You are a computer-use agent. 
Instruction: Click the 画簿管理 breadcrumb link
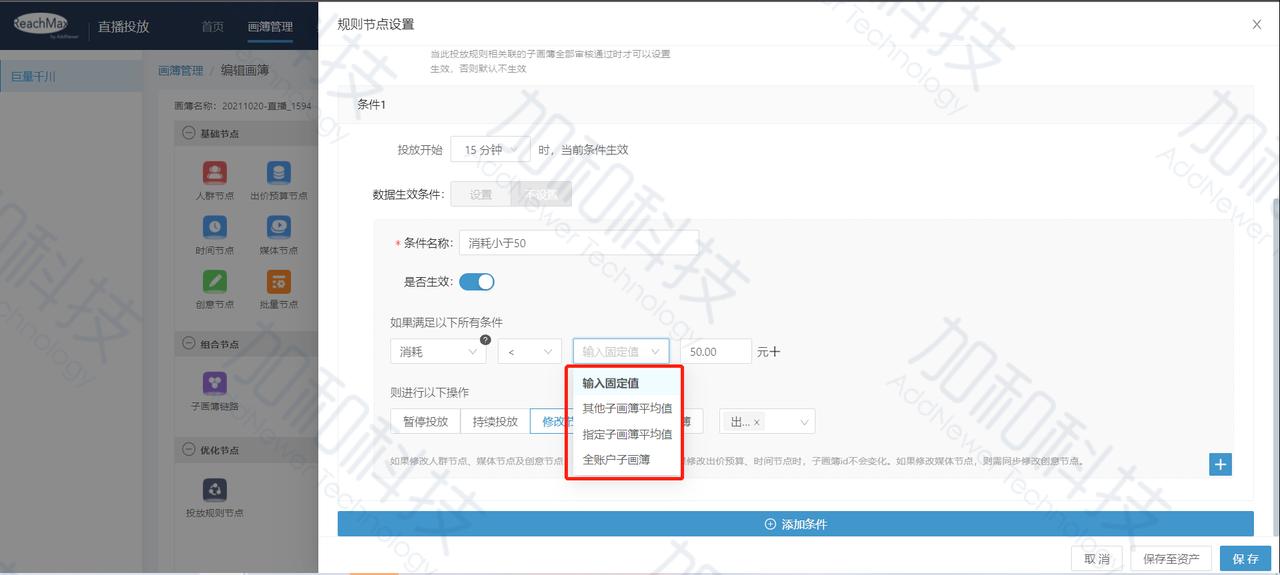coord(181,71)
